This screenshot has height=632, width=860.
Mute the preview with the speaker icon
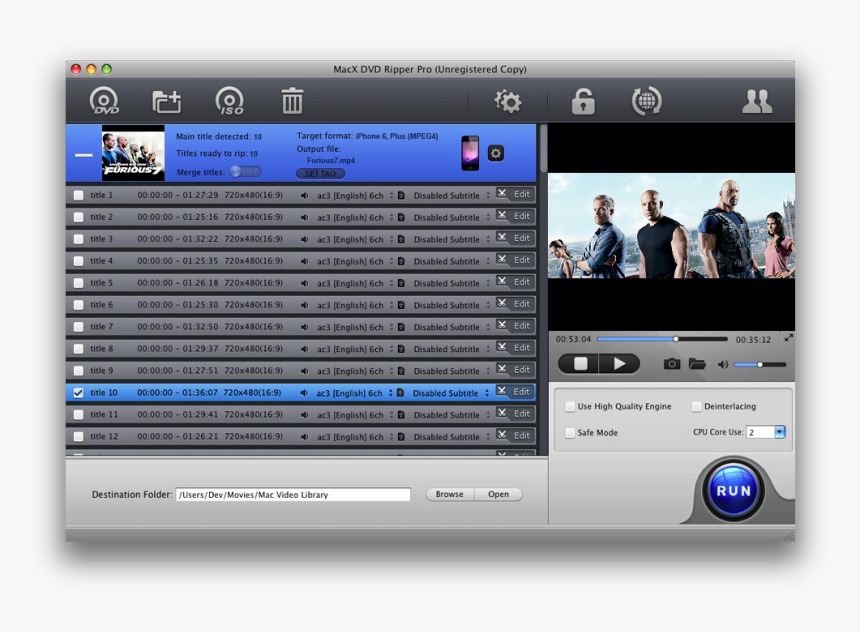[x=723, y=364]
